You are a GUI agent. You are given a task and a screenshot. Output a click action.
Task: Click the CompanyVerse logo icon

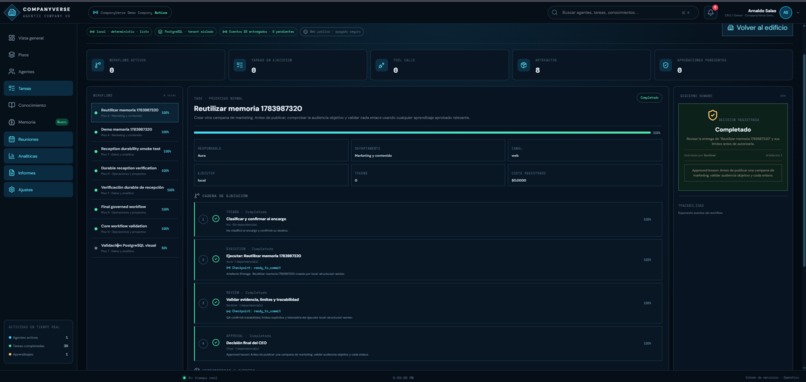pos(11,12)
